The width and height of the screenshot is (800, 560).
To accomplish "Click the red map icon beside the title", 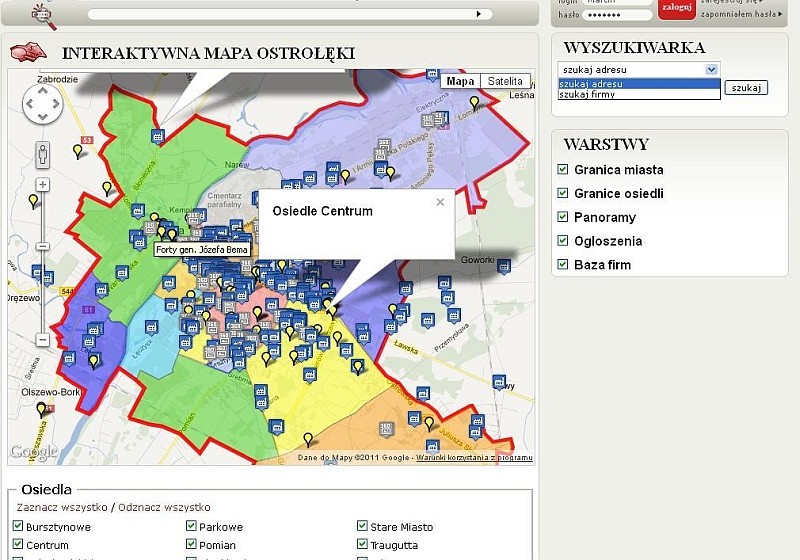I will coord(28,52).
